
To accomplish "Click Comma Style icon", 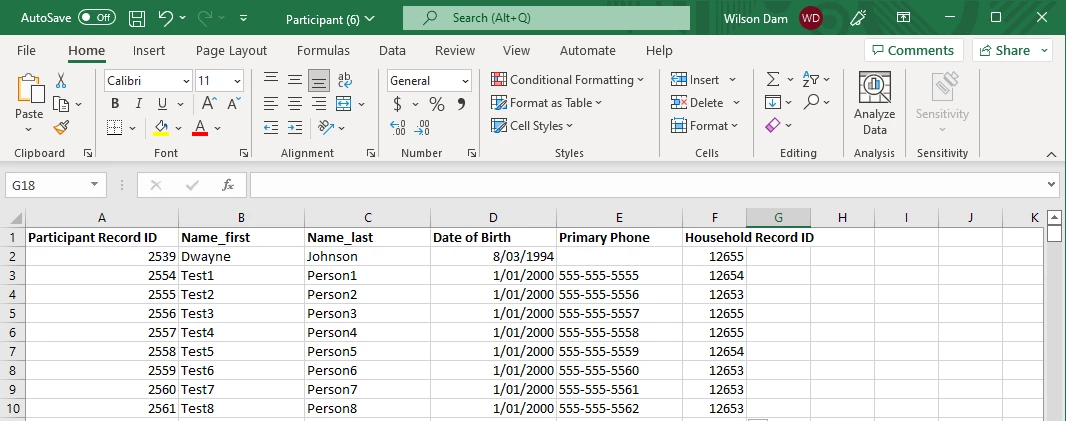I will pos(461,104).
